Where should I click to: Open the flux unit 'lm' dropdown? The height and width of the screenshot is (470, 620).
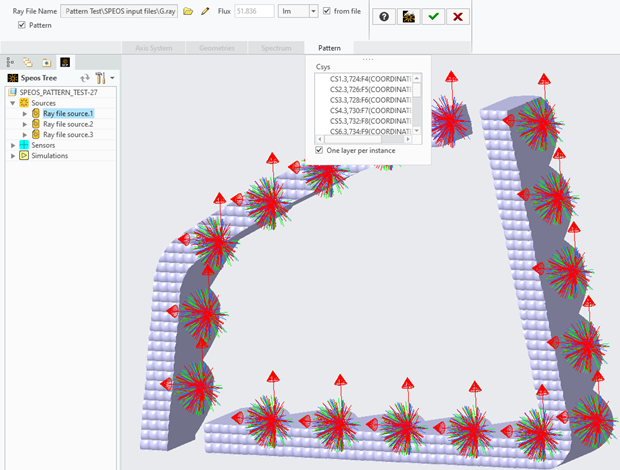click(x=313, y=11)
